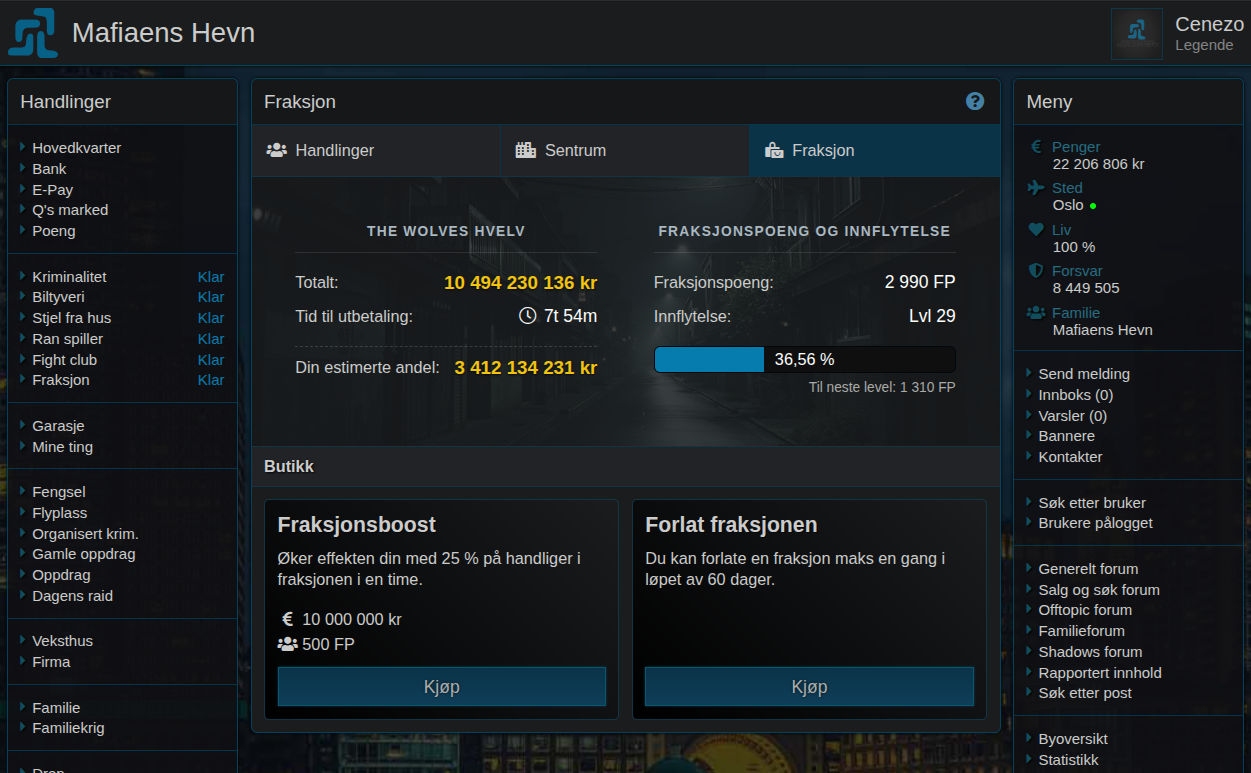Click the airplane icon next to Sted
Image resolution: width=1251 pixels, height=773 pixels.
coord(1036,187)
